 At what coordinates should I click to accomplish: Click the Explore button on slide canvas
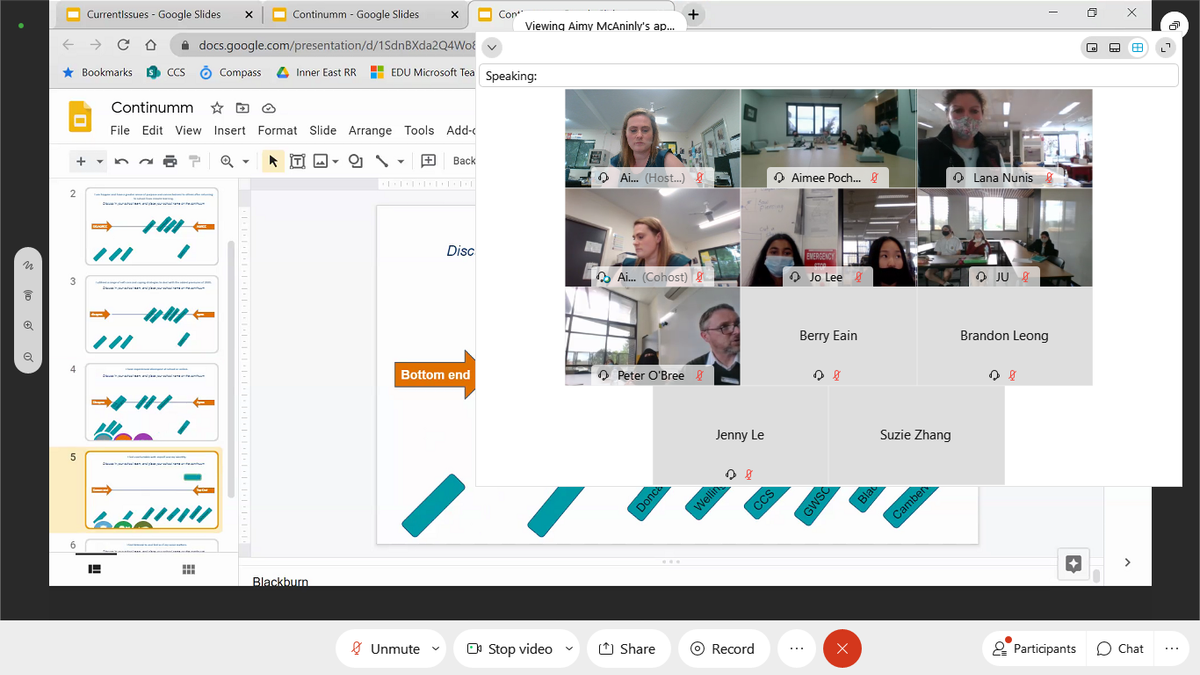(x=1073, y=564)
